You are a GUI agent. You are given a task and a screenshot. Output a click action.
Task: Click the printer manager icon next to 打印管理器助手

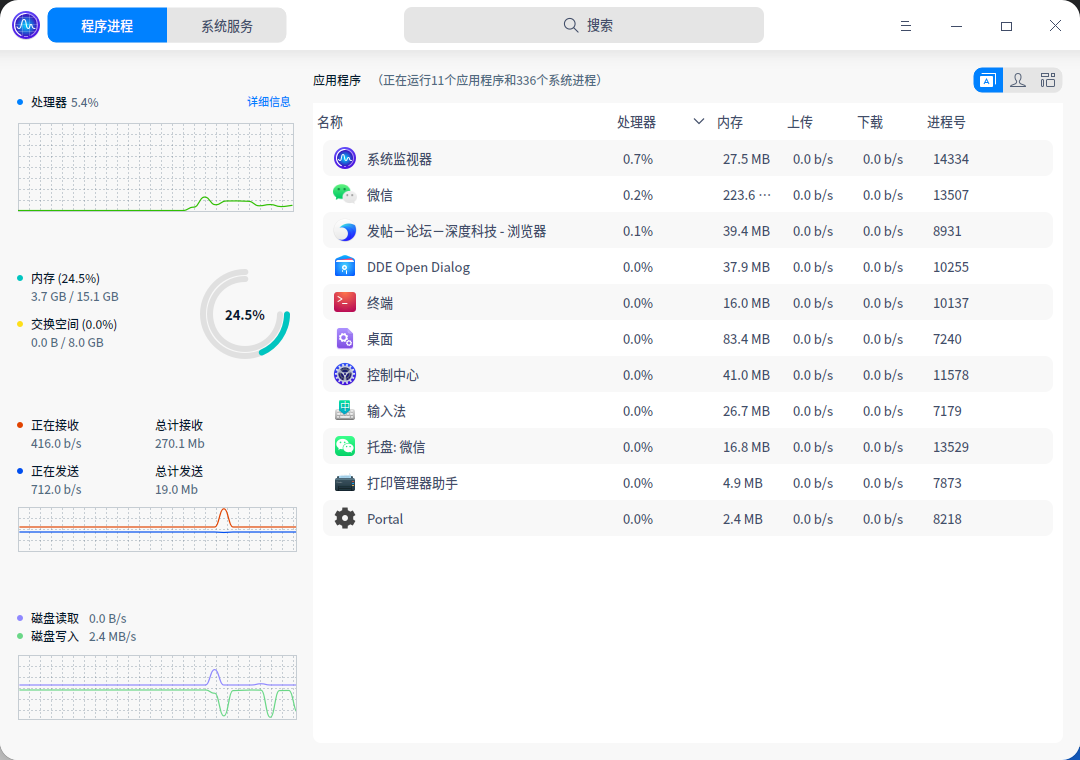tap(344, 482)
